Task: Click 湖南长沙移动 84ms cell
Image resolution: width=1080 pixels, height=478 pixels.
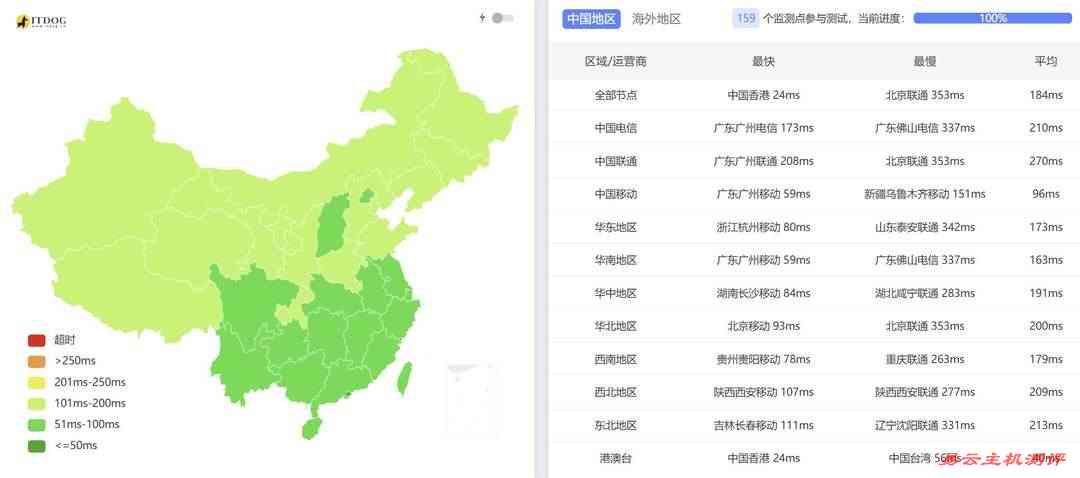Action: pos(763,293)
